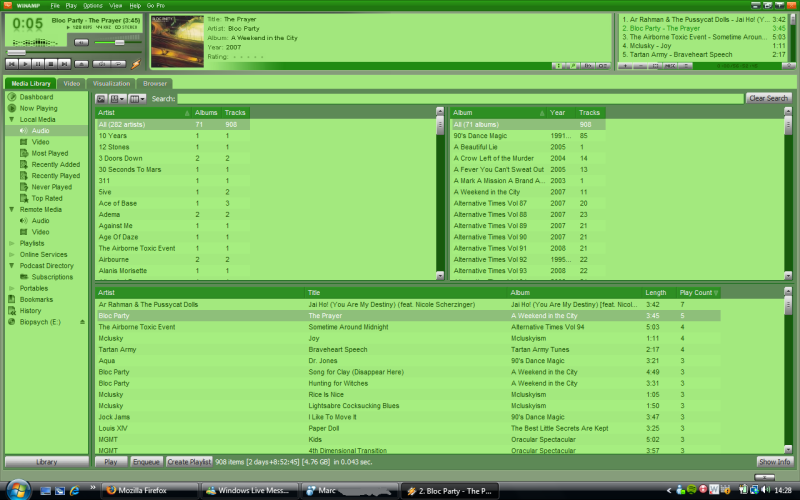Image resolution: width=800 pixels, height=500 pixels.
Task: Open the Play menu
Action: [71, 6]
